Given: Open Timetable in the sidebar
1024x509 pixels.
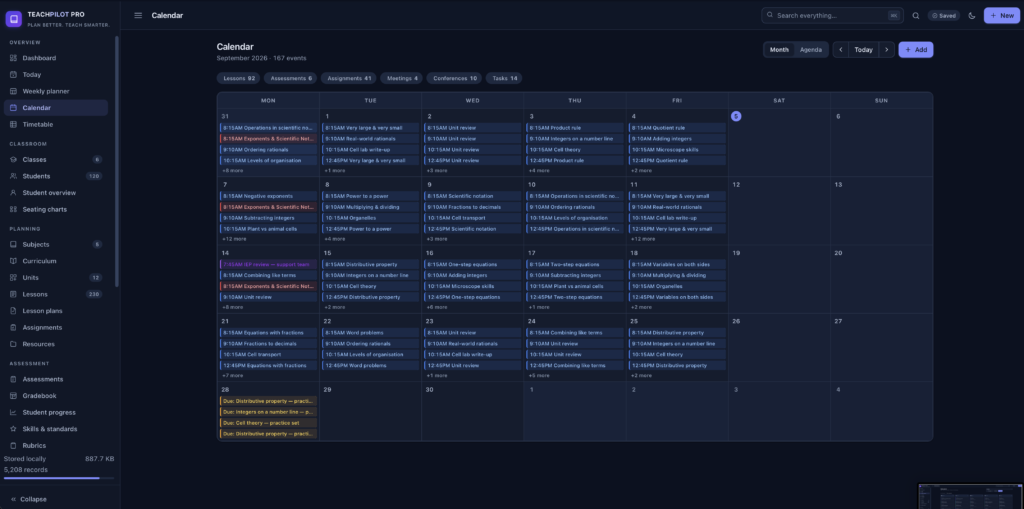Looking at the screenshot, I should coord(56,125).
